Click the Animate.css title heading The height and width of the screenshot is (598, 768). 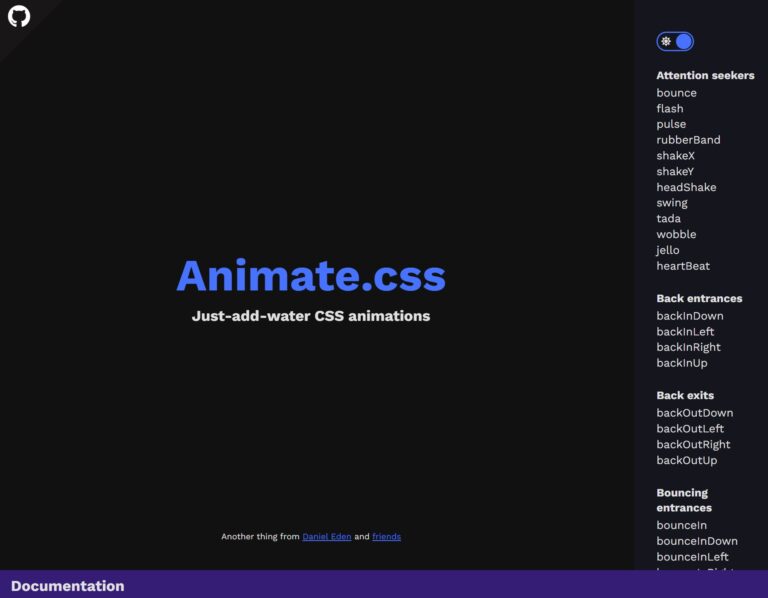click(311, 276)
